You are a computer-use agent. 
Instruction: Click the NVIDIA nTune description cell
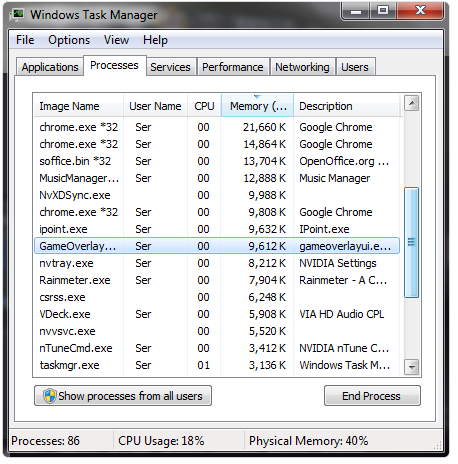click(344, 348)
